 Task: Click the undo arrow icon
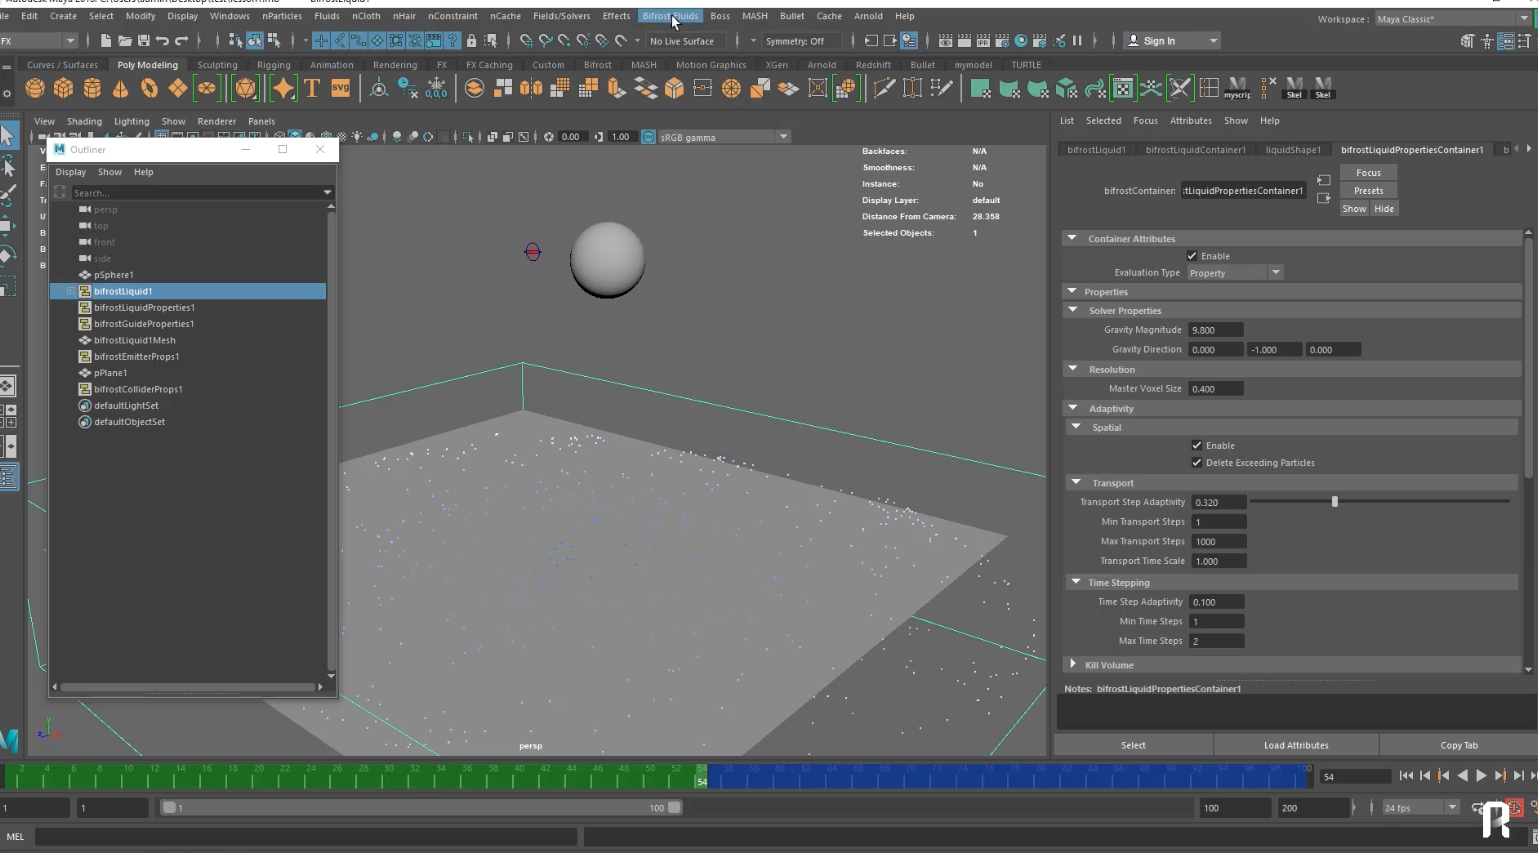coord(162,41)
